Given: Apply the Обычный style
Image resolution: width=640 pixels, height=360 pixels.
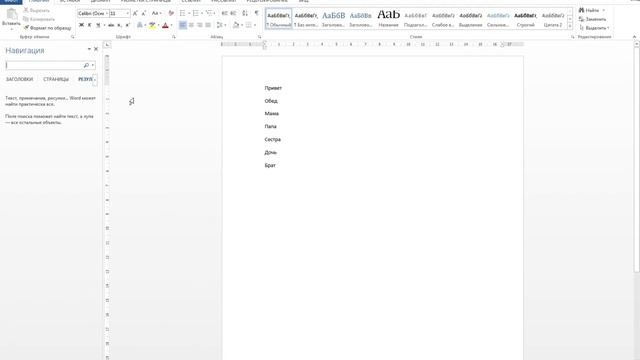Looking at the screenshot, I should coord(279,19).
